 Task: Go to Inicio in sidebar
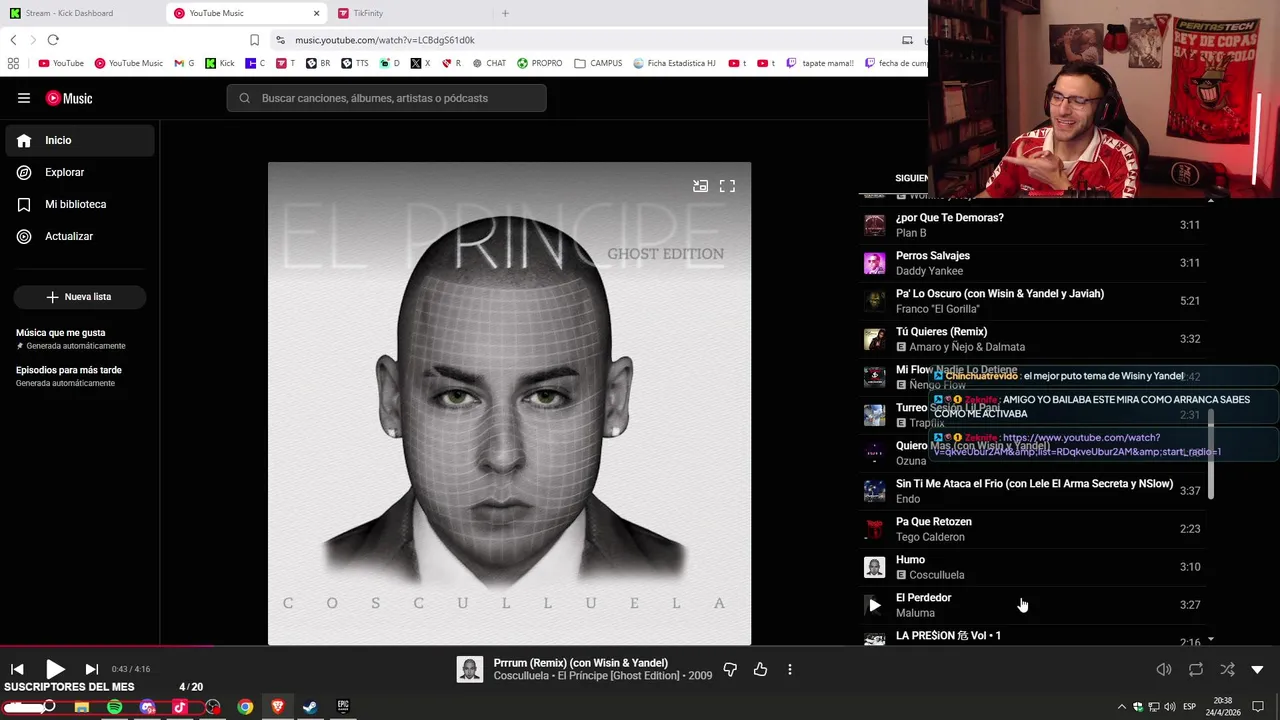pyautogui.click(x=80, y=140)
